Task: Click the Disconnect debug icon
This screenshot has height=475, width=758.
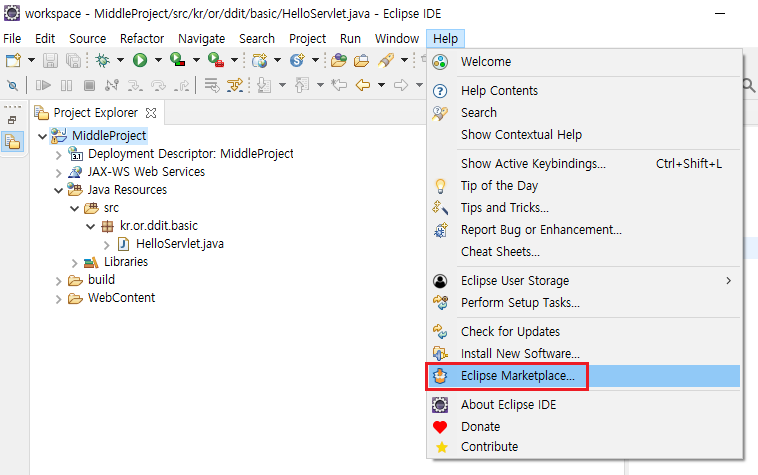Action: tap(112, 86)
